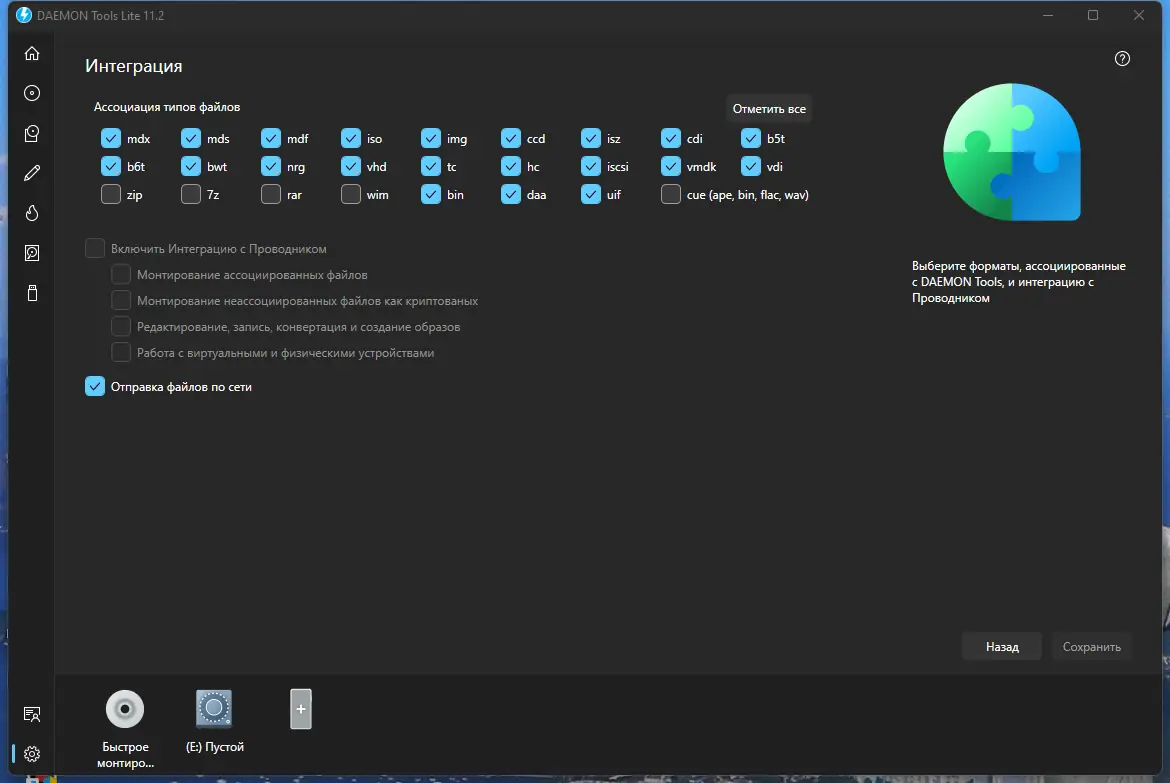Click the help question mark icon
Viewport: 1170px width, 783px height.
[x=1121, y=59]
